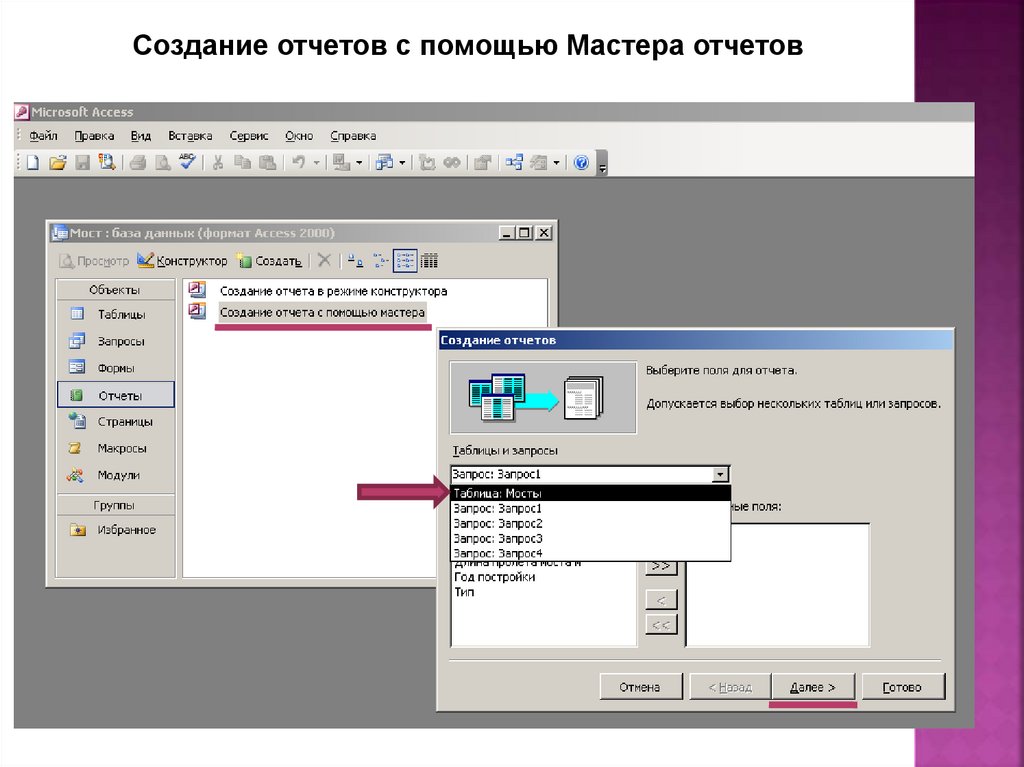Viewport: 1024px width, 767px height.
Task: Run the ABC spelling check icon
Action: coord(187,162)
